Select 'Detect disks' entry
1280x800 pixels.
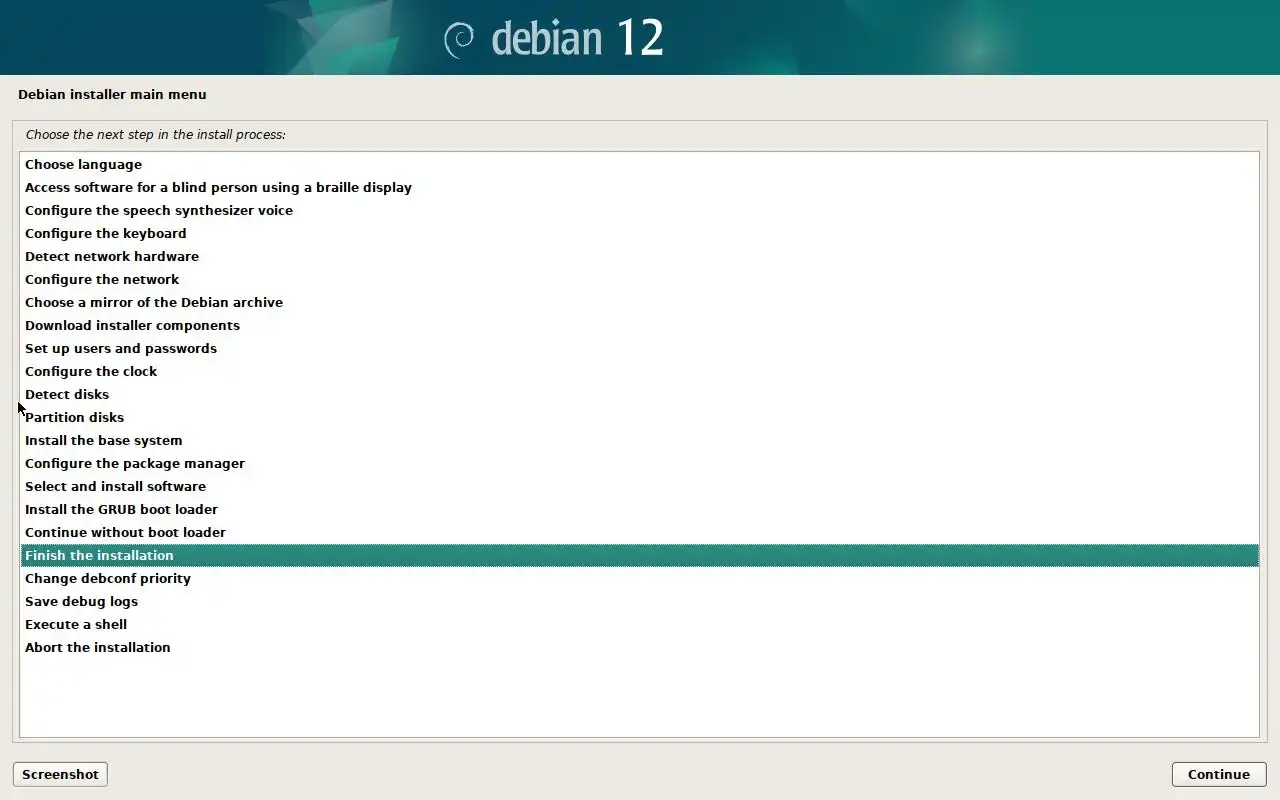[640, 394]
